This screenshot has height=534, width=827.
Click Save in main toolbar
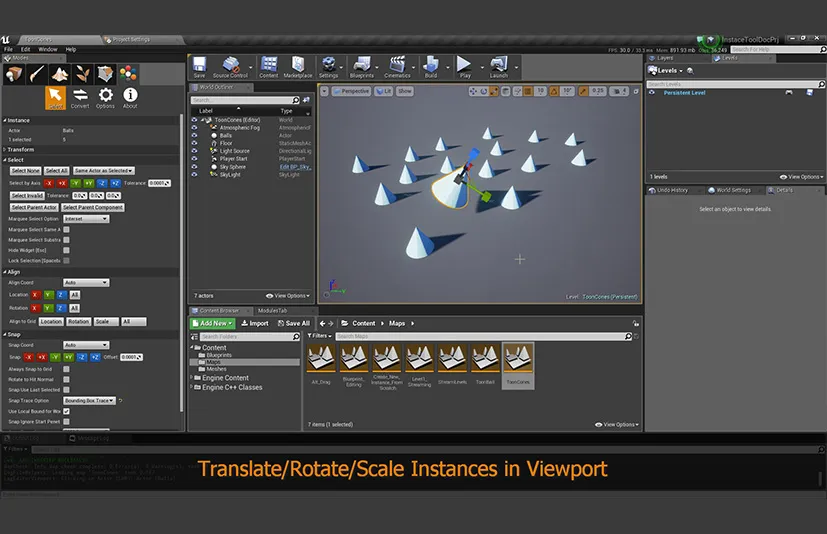click(199, 68)
